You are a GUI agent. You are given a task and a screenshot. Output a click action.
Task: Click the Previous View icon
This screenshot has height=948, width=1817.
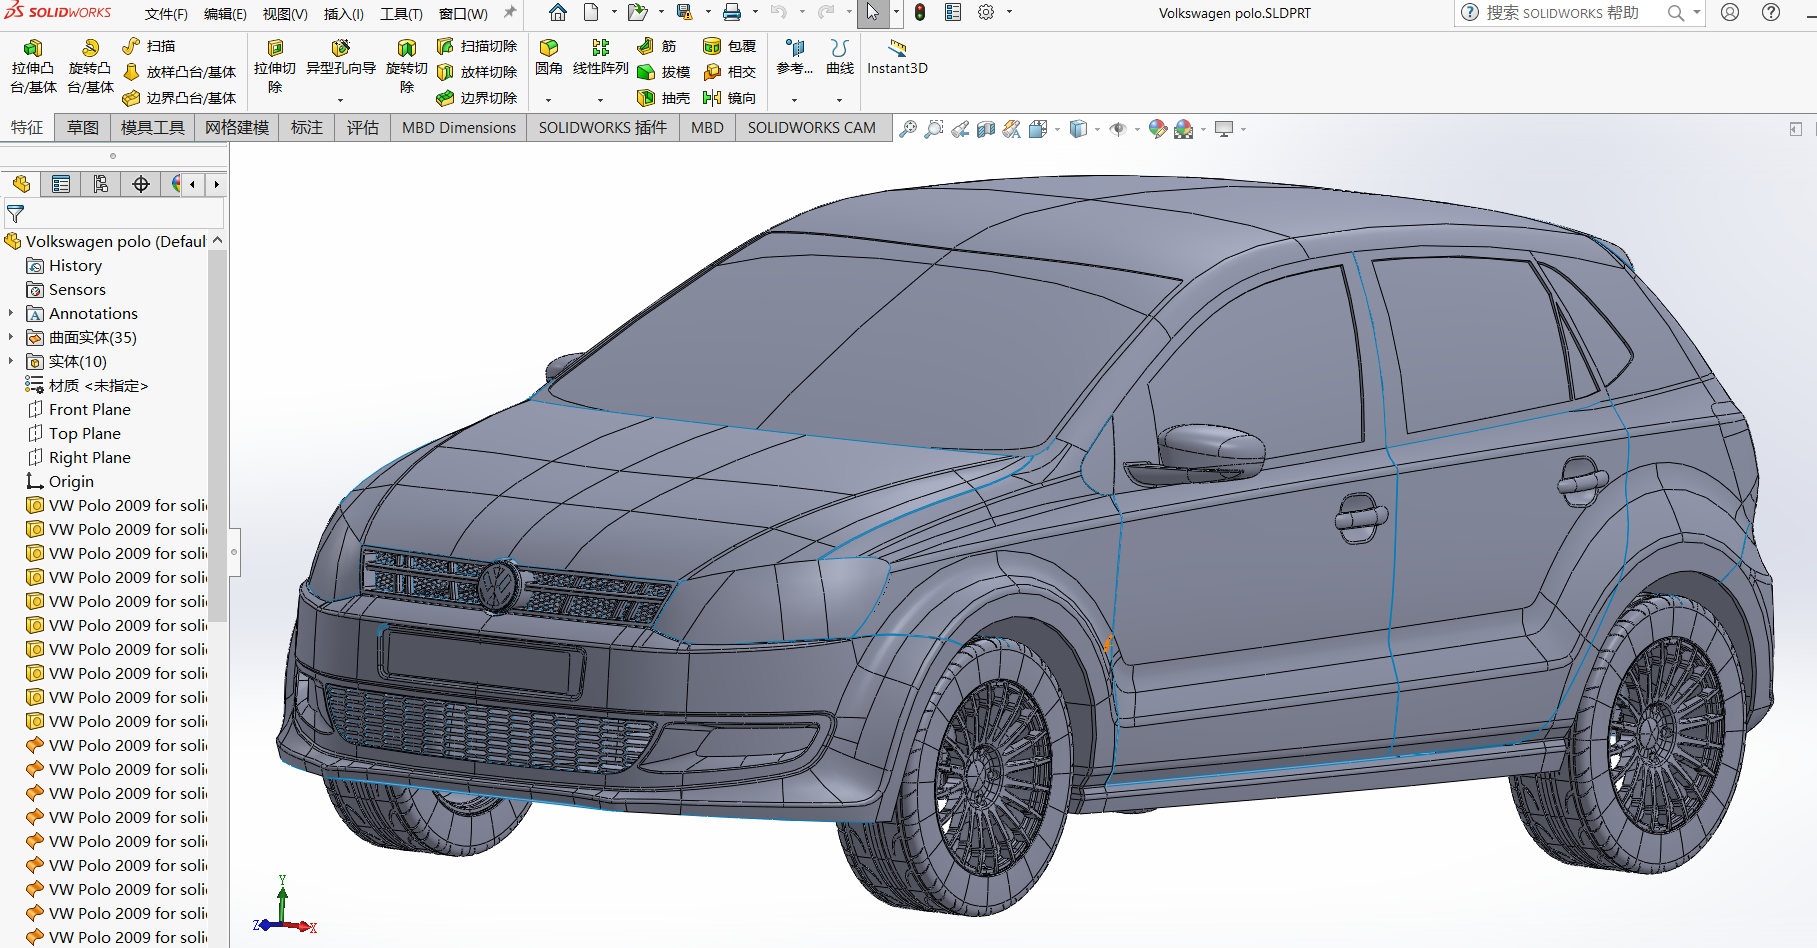pyautogui.click(x=960, y=129)
